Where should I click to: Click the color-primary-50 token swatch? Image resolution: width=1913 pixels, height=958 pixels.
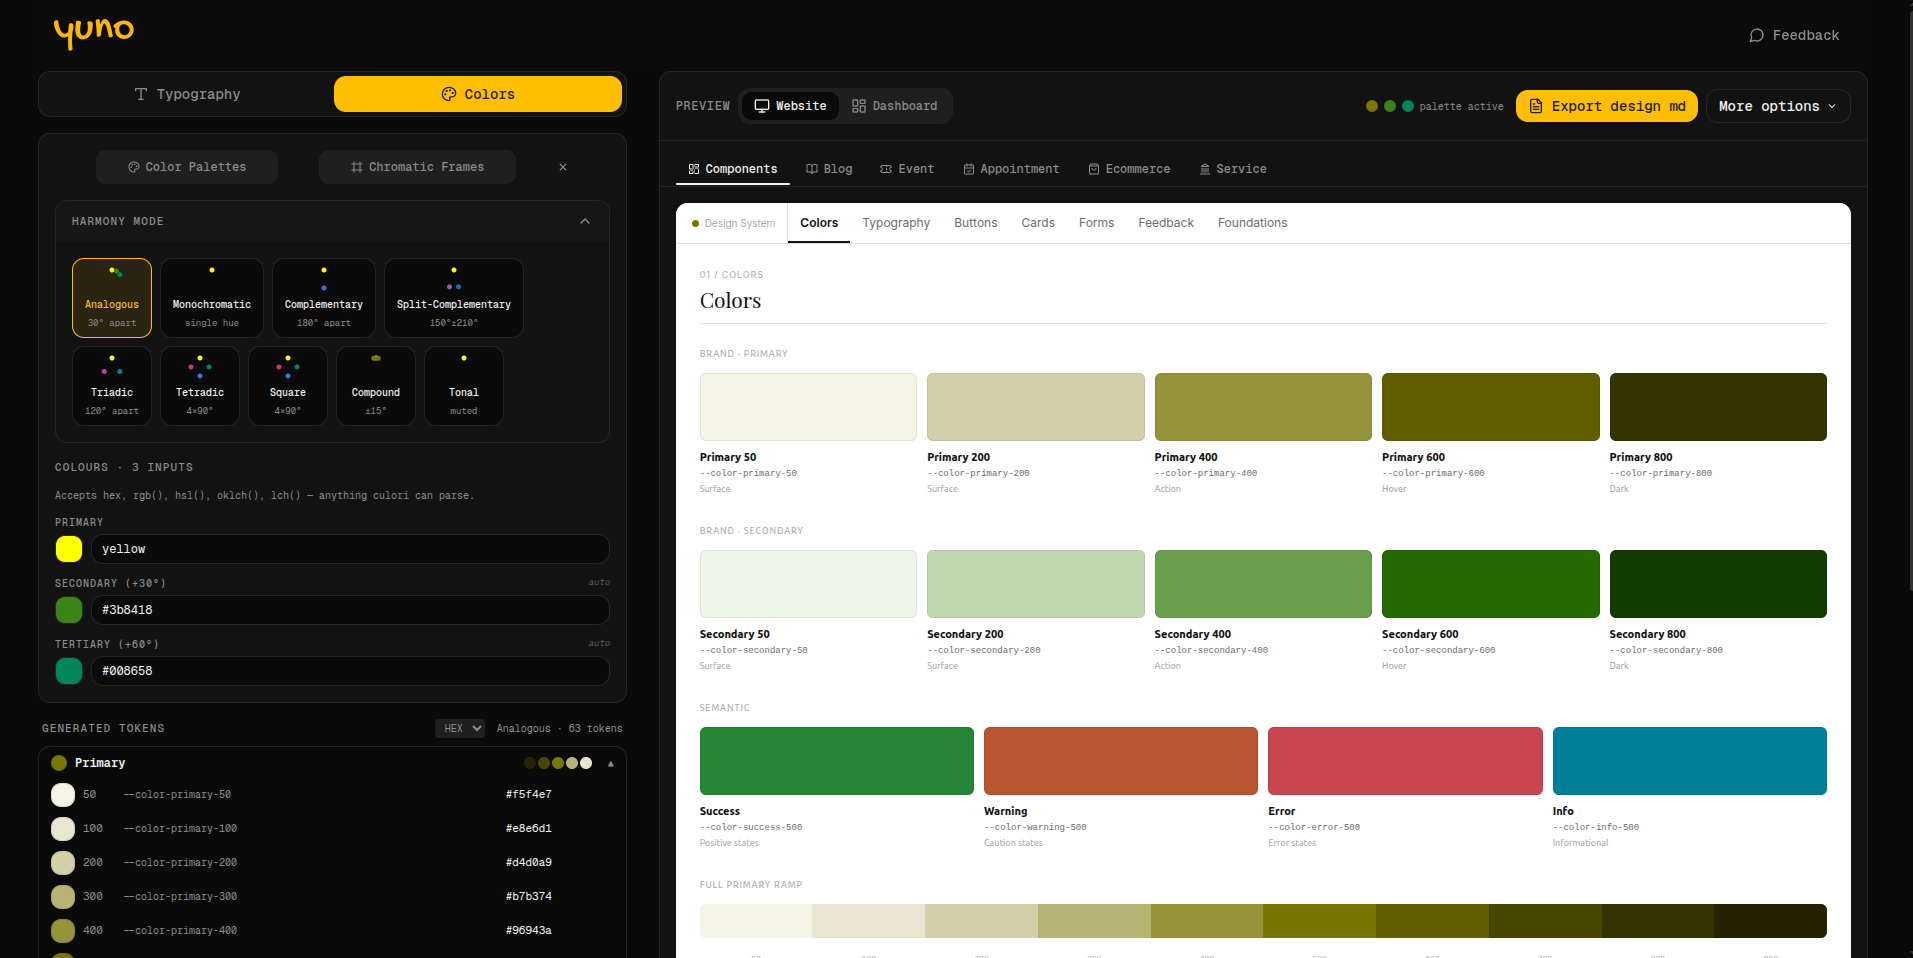coord(63,795)
